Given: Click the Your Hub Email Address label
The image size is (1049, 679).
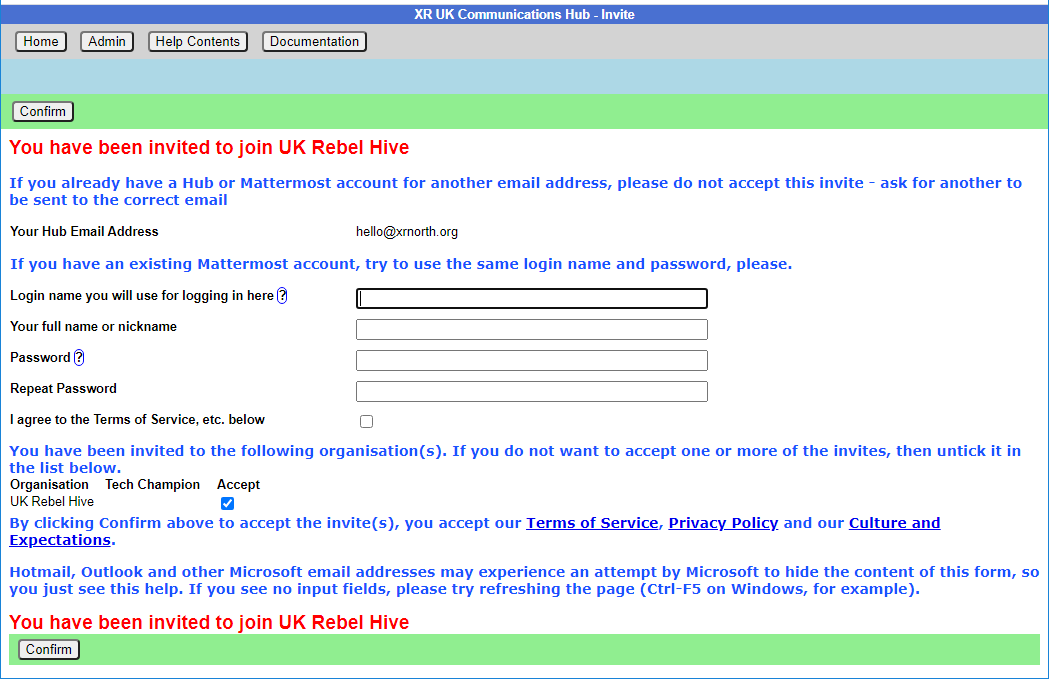Looking at the screenshot, I should coord(84,231).
